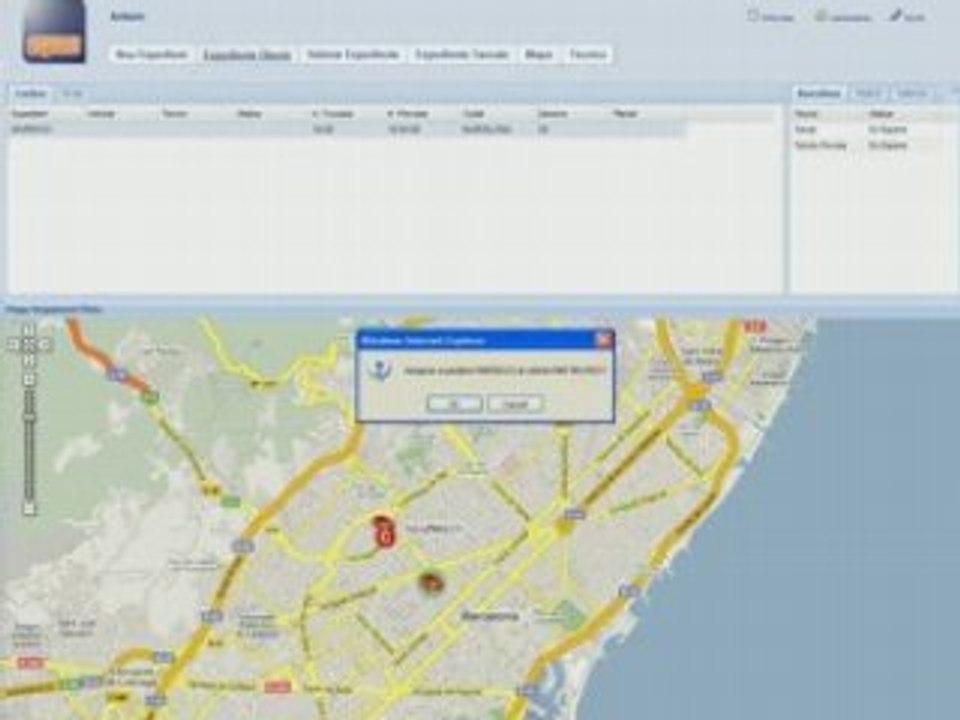Select the active first tab in the right panel

tap(819, 94)
